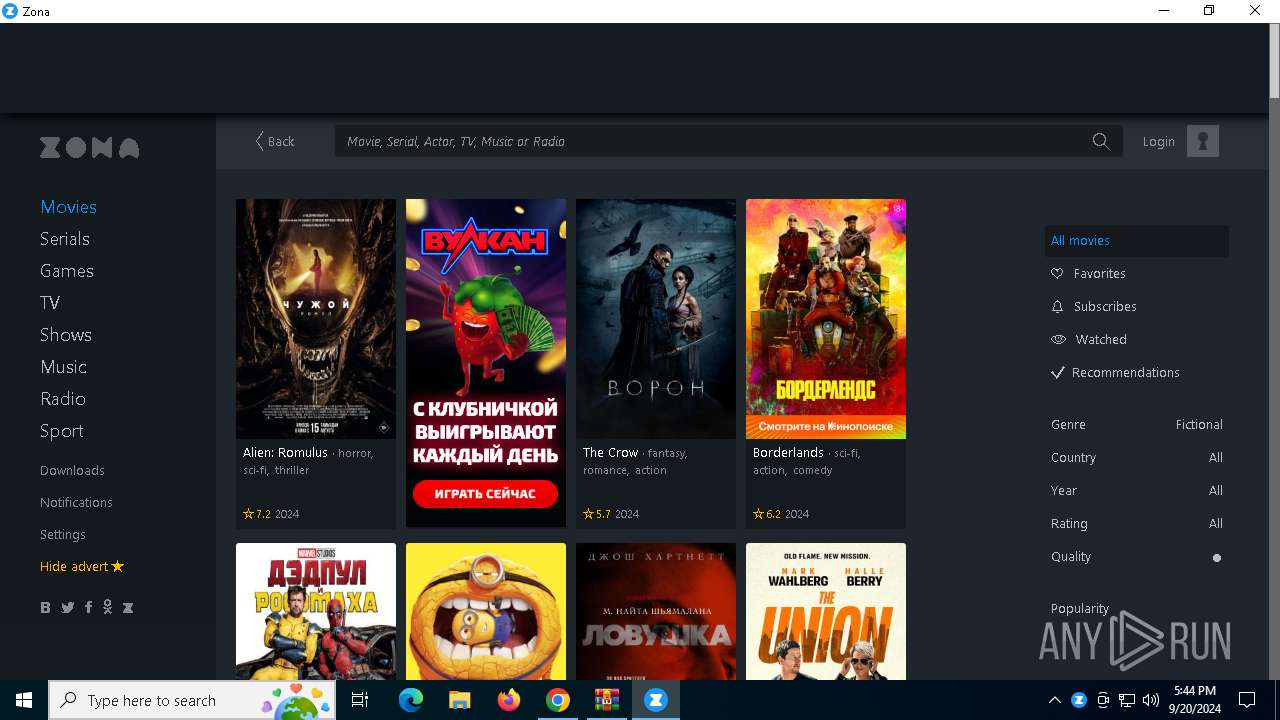Image resolution: width=1280 pixels, height=720 pixels.
Task: Click the Vulkan casino advert banner
Action: [x=486, y=363]
